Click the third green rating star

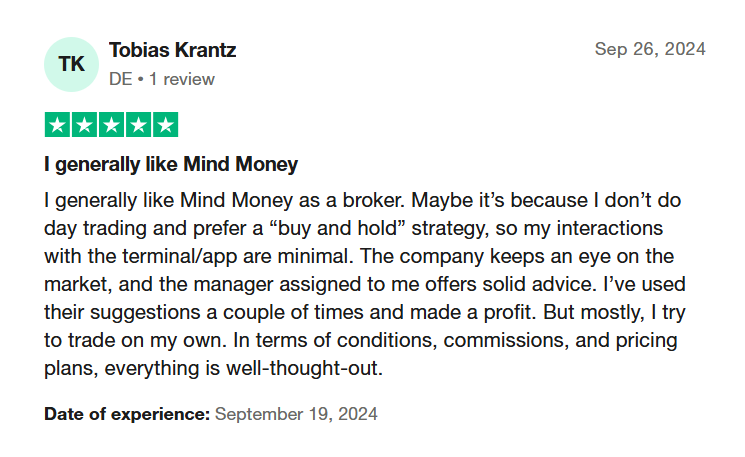112,125
